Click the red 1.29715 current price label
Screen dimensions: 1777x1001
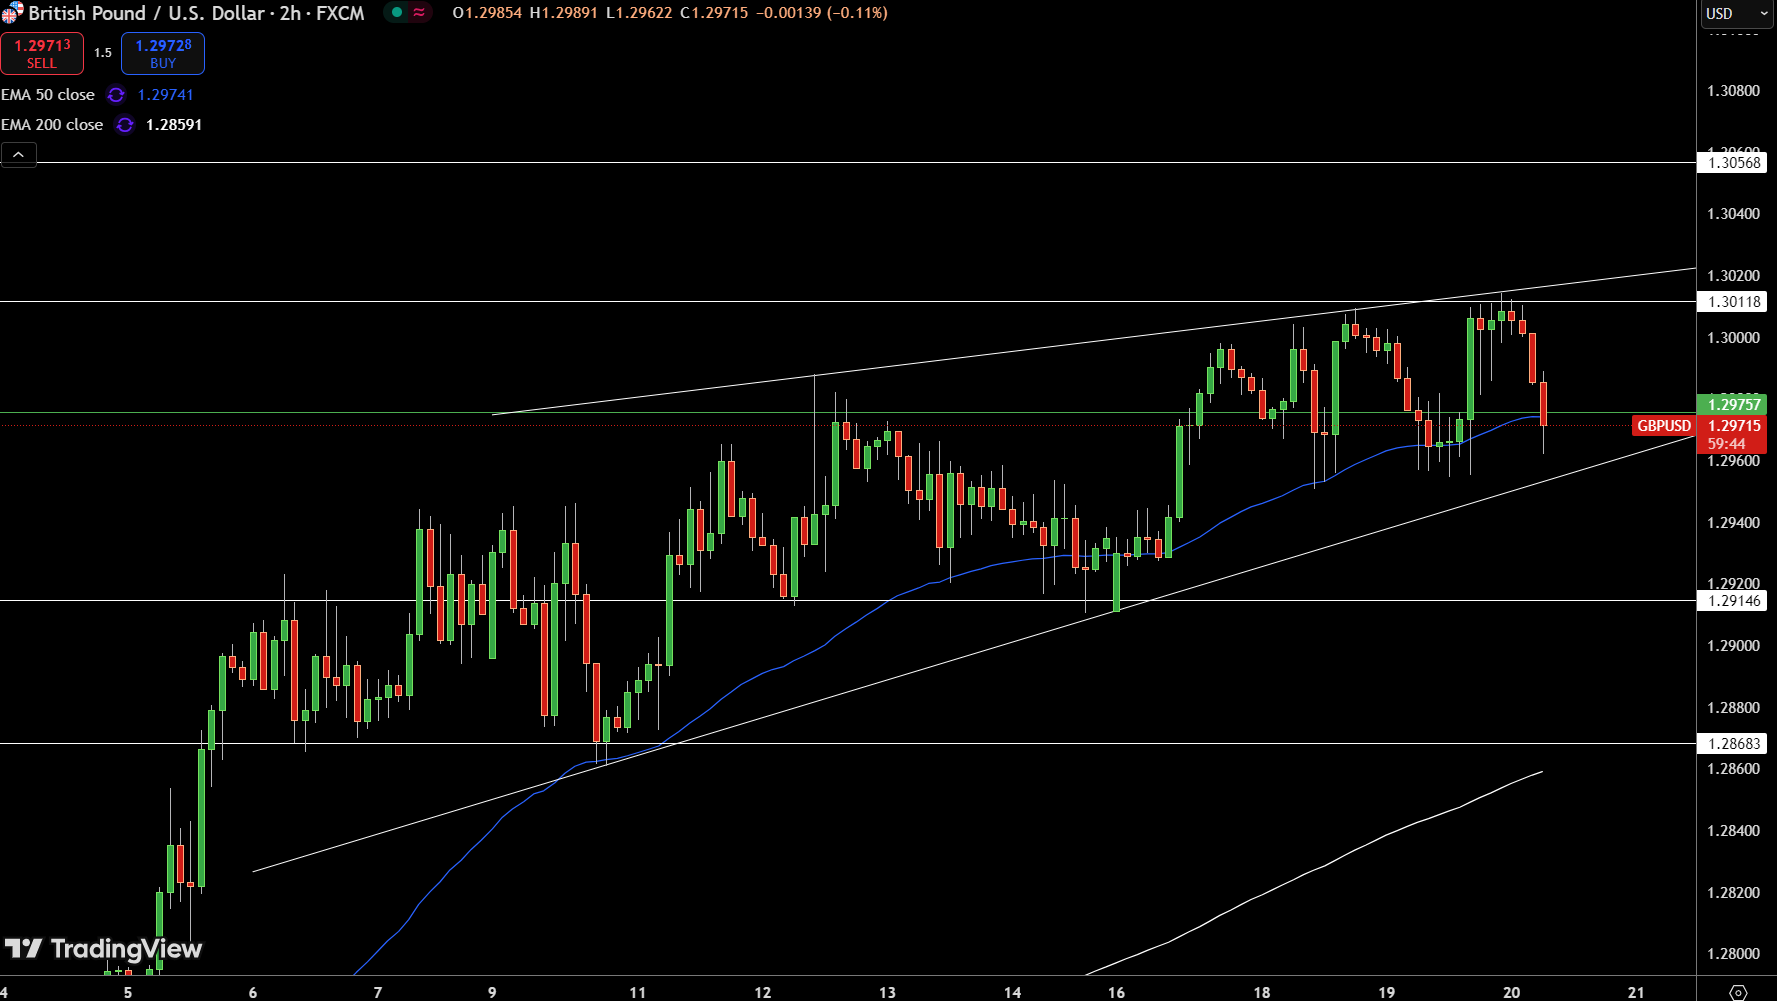[x=1733, y=426]
